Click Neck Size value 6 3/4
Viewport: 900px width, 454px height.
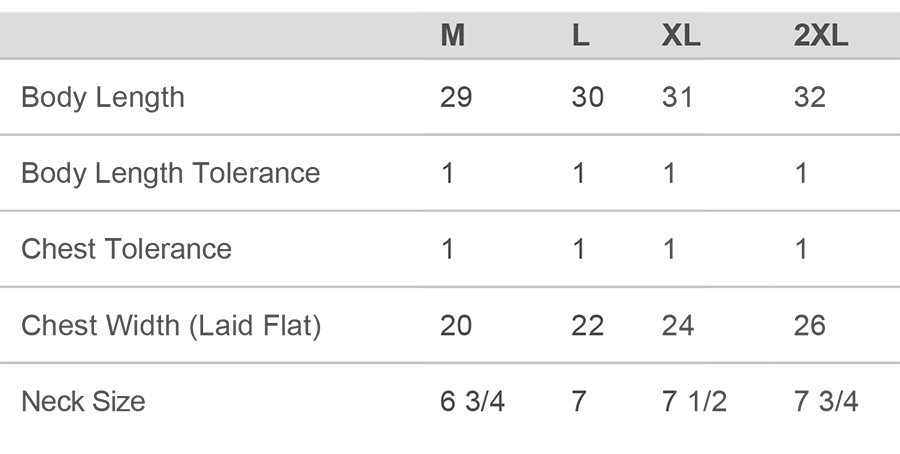472,401
